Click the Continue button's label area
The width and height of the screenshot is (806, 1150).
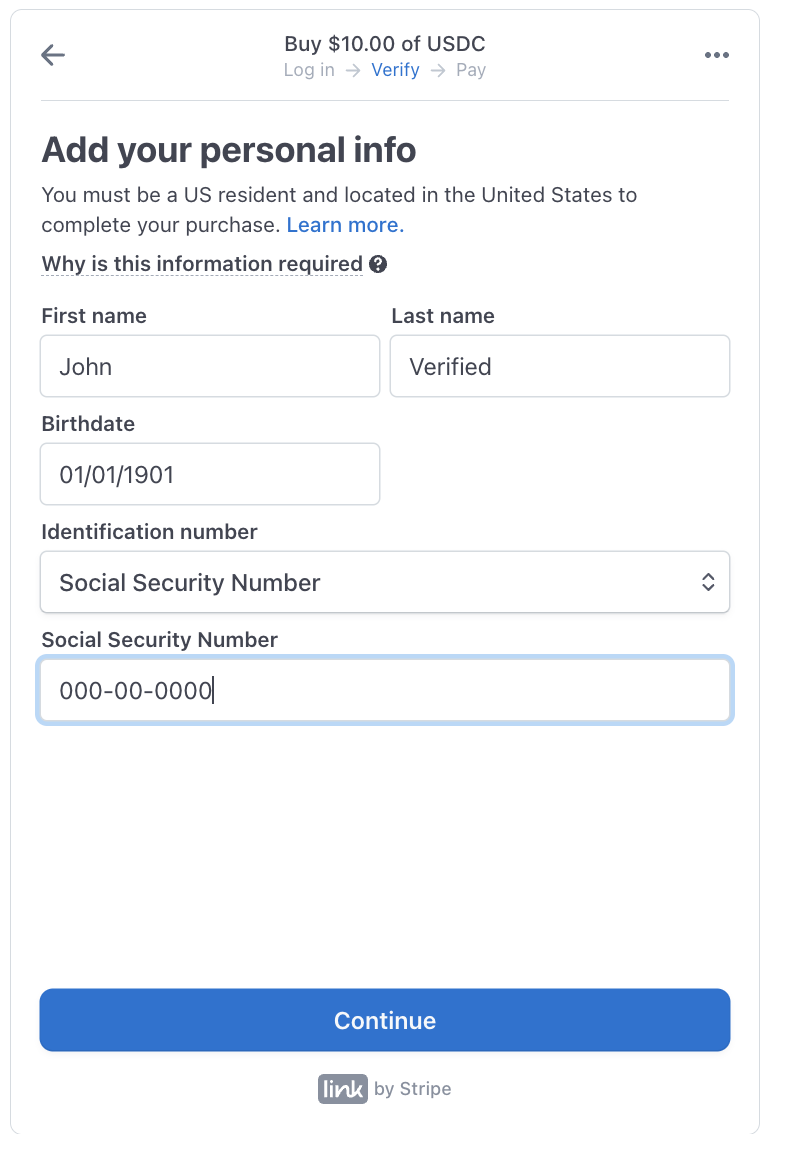[385, 1020]
